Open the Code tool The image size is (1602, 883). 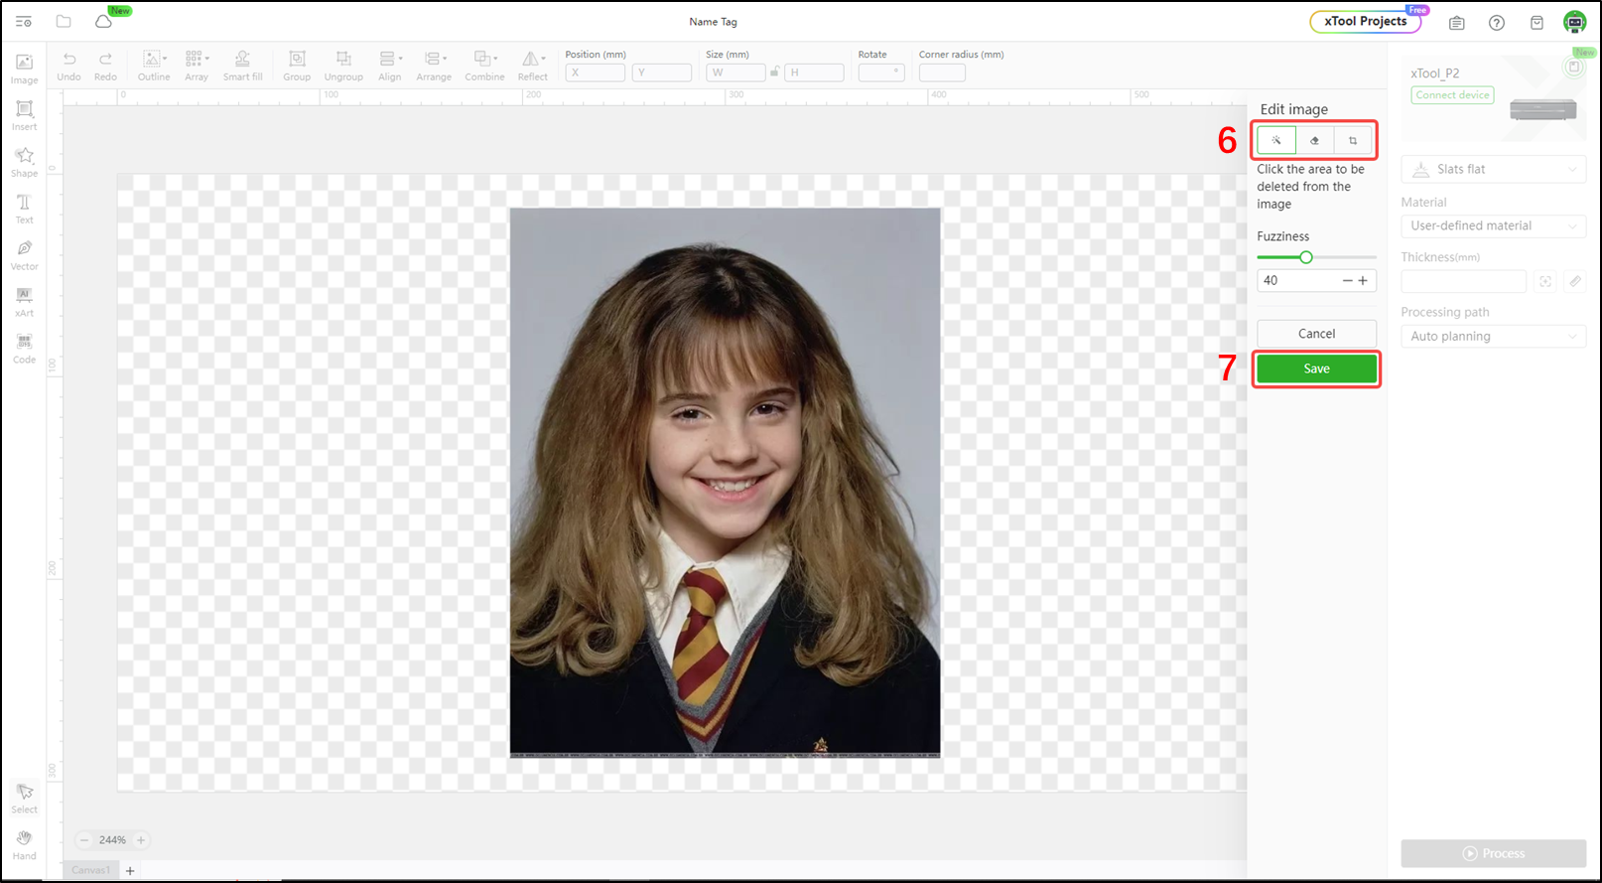click(x=24, y=348)
